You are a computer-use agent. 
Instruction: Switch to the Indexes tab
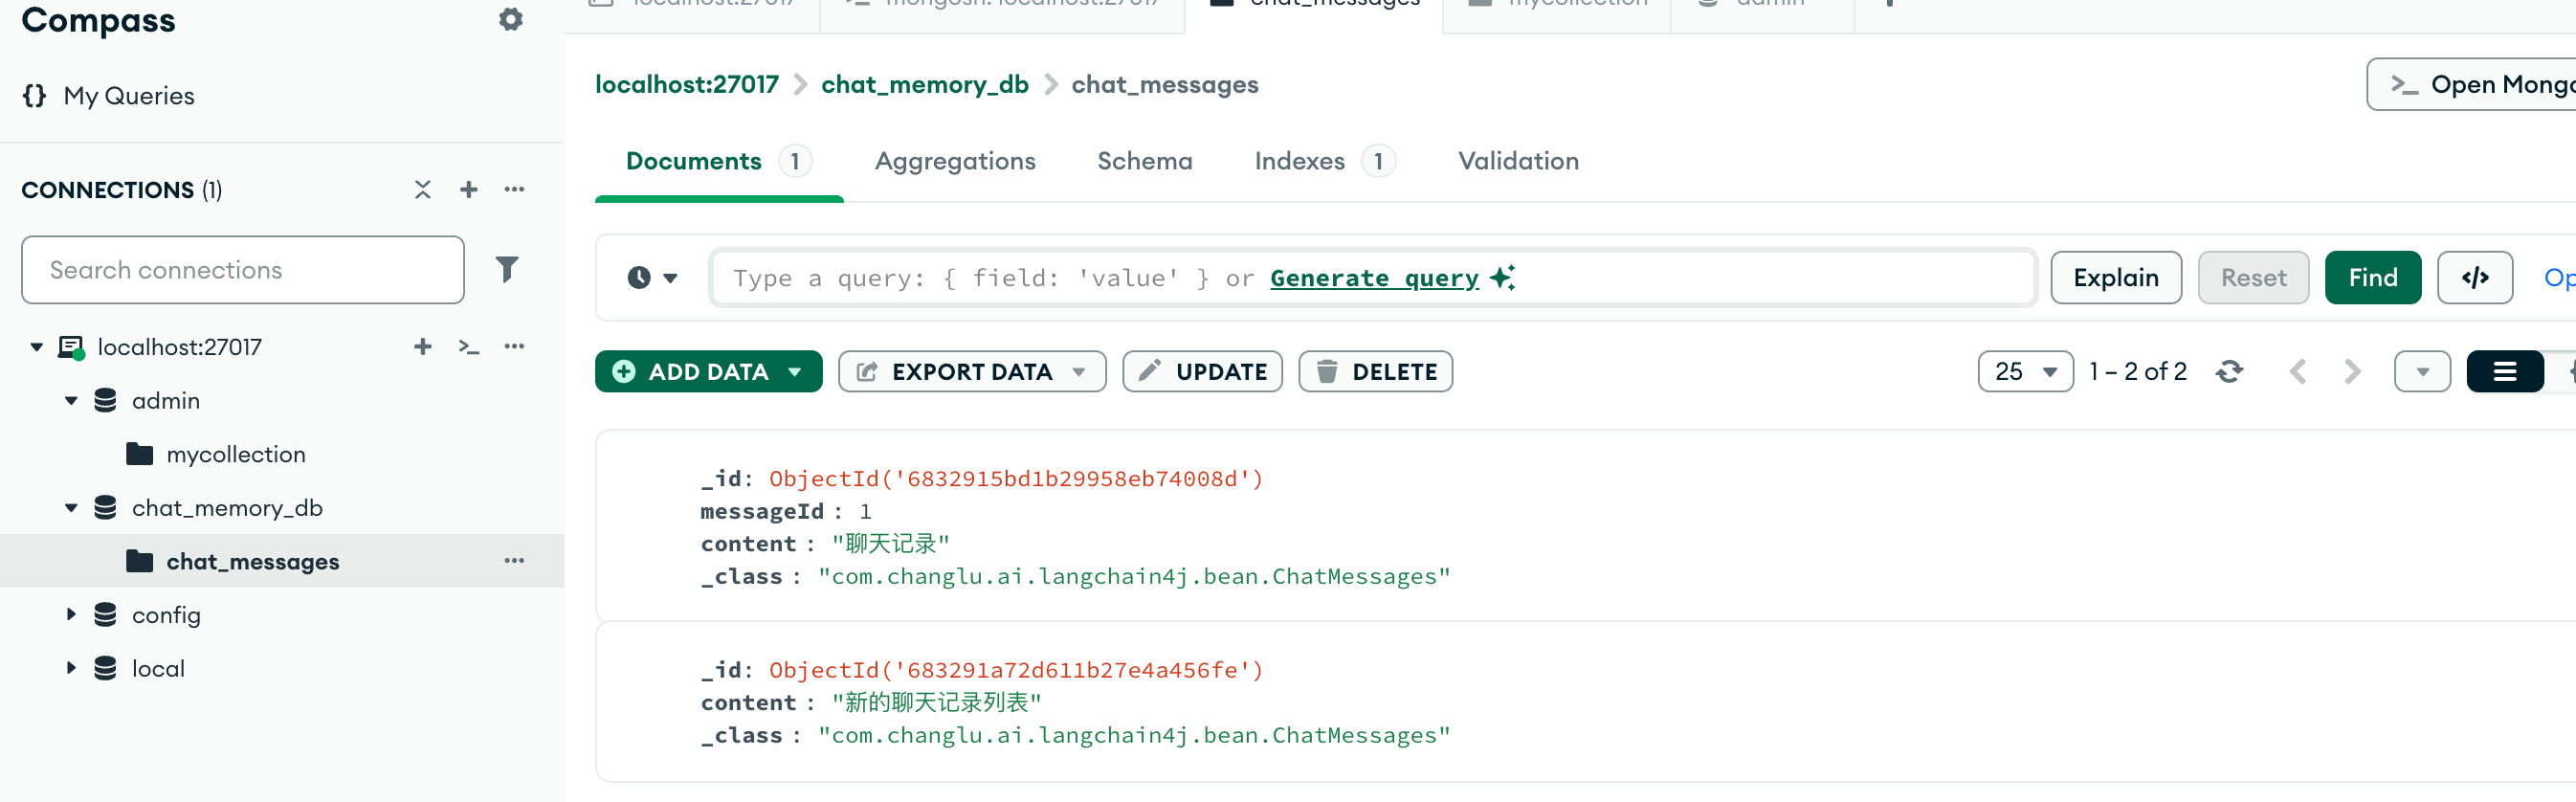pyautogui.click(x=1325, y=161)
